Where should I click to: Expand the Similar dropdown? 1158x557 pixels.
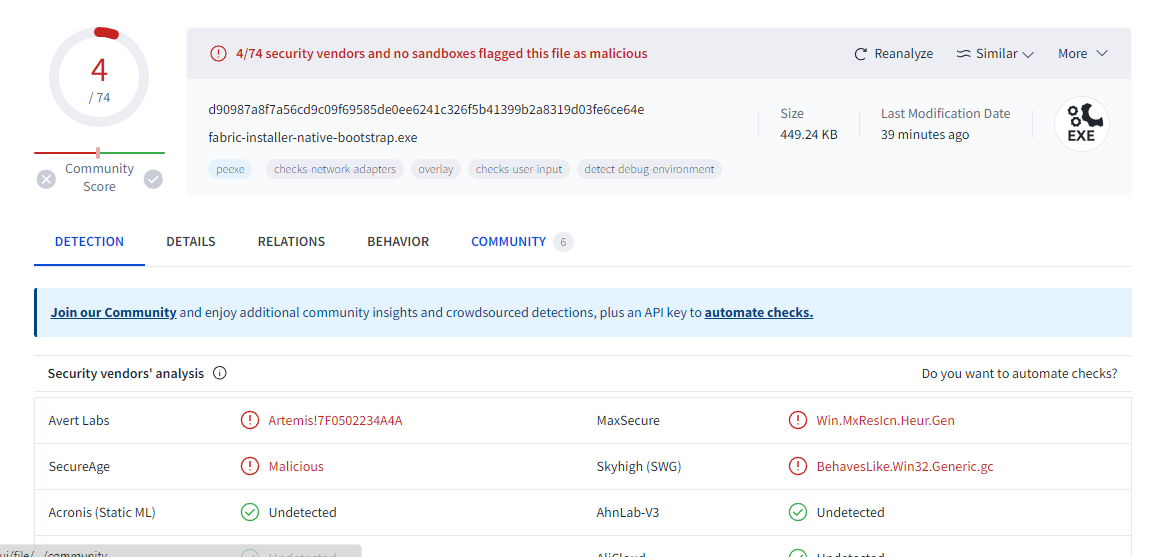[x=995, y=54]
